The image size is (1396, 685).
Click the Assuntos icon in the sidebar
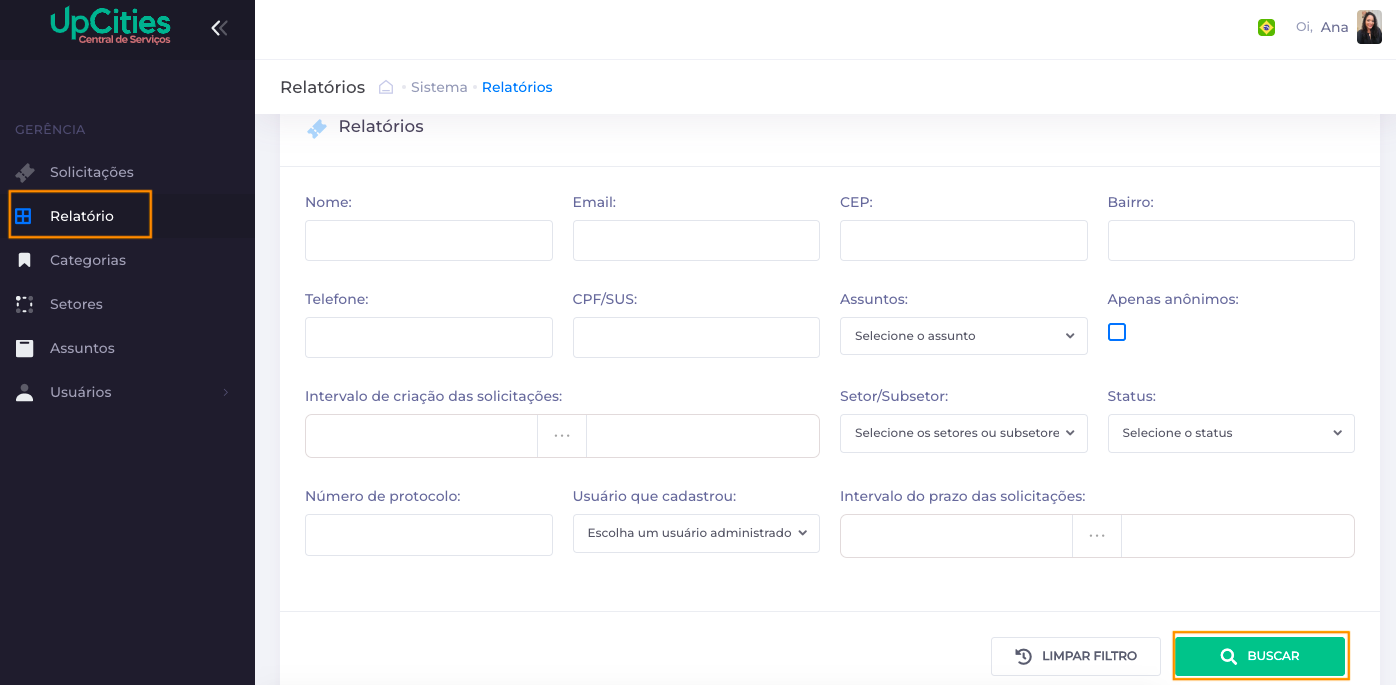pos(25,348)
